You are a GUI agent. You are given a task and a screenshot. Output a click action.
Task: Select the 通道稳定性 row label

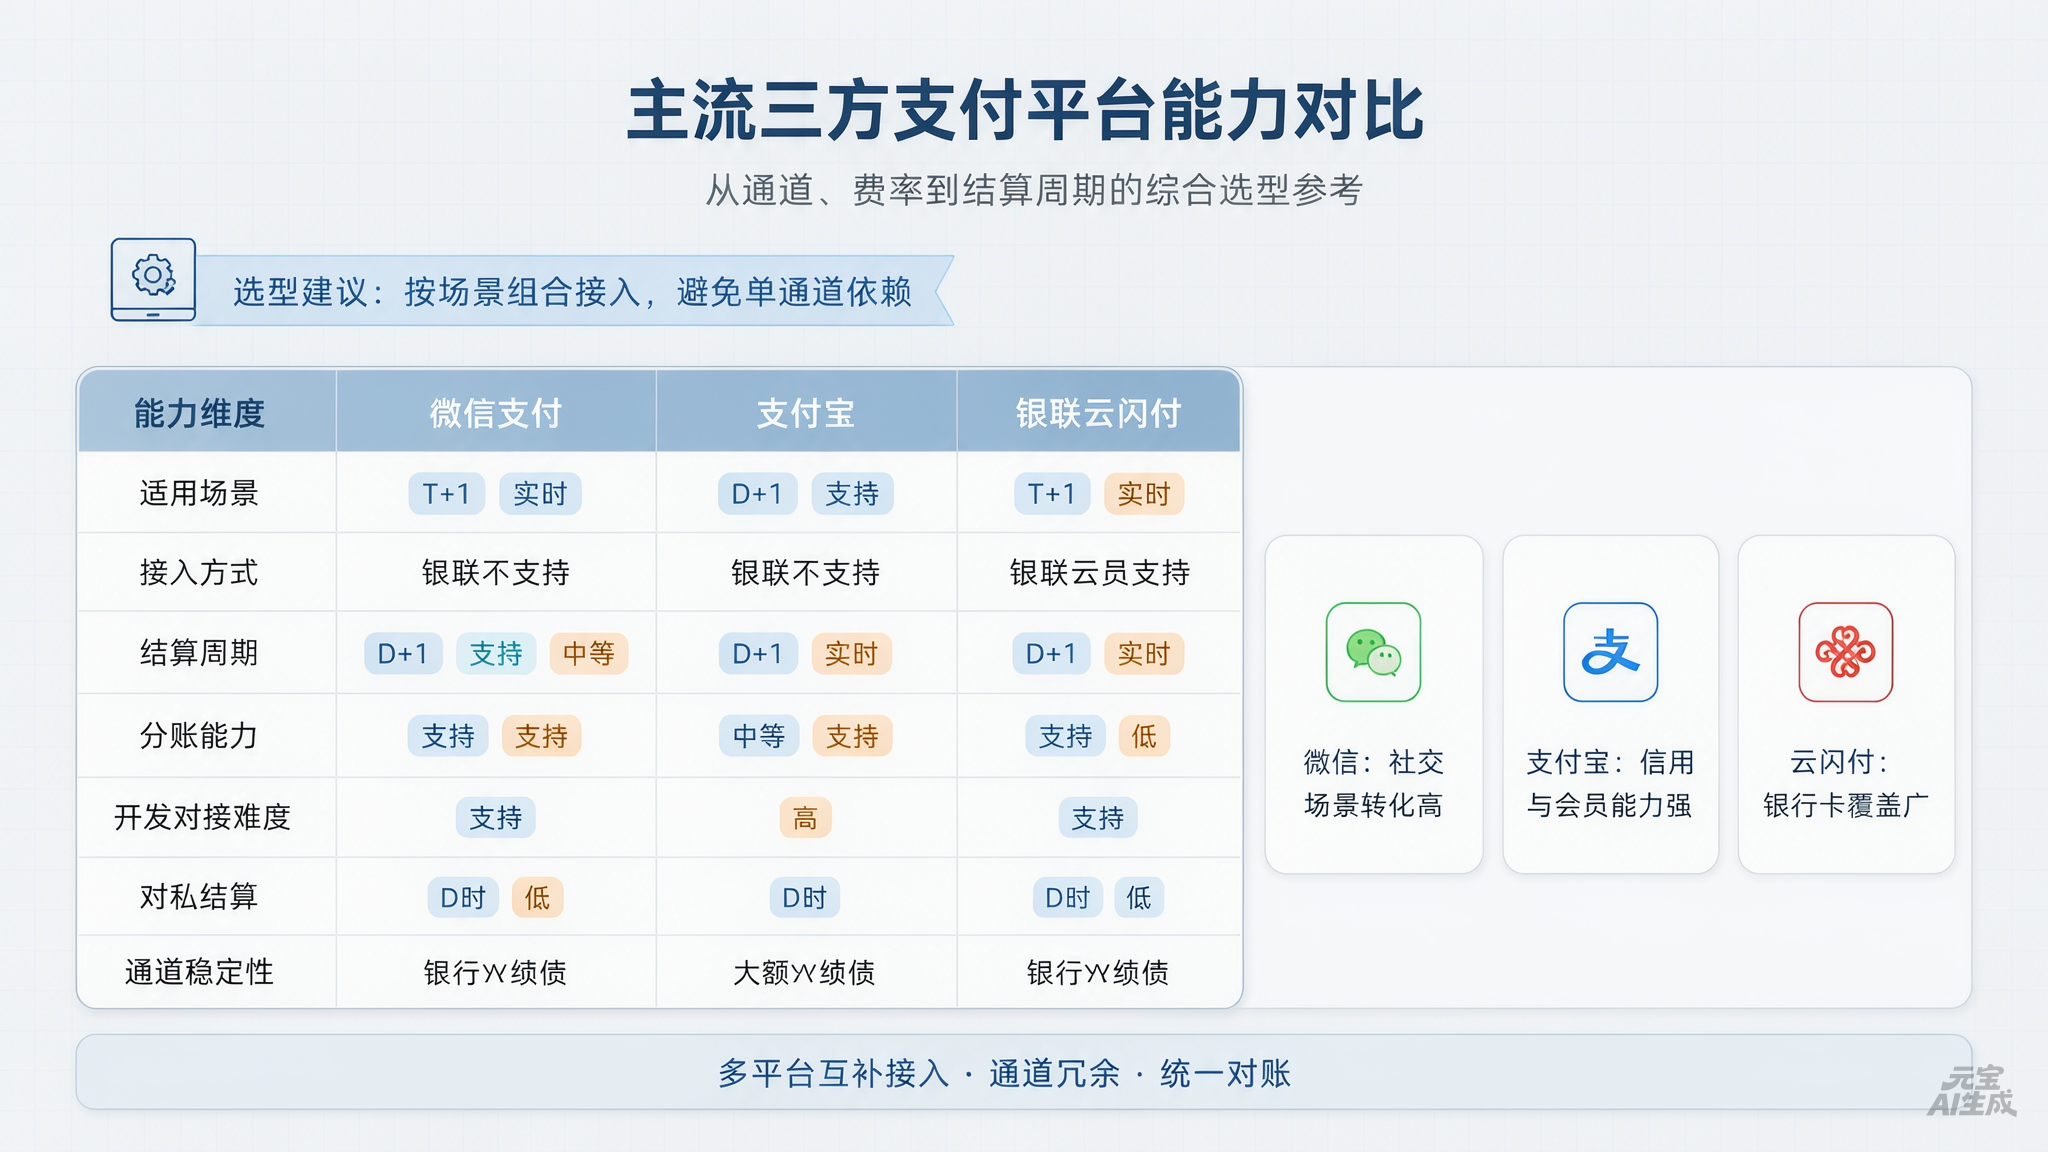click(x=199, y=972)
